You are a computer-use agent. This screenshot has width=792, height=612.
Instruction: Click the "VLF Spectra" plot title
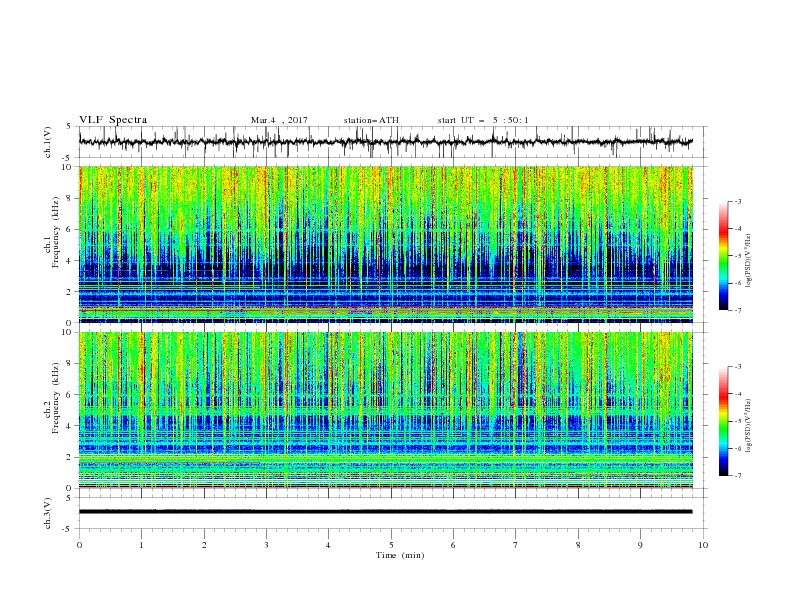click(113, 120)
